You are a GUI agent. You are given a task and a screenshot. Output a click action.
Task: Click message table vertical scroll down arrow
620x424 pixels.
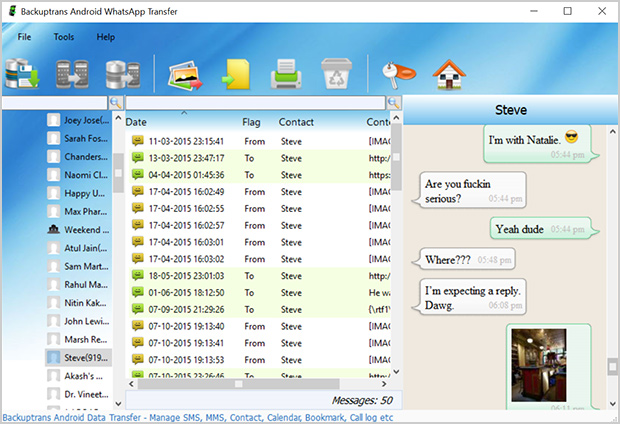tap(397, 372)
